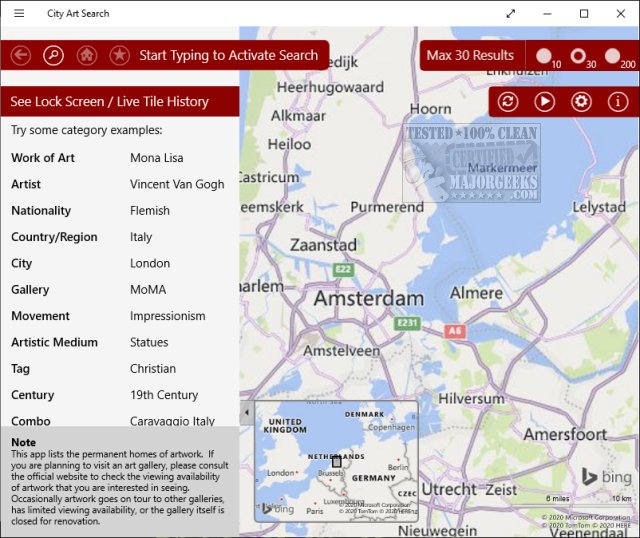This screenshot has width=640, height=538.
Task: Search example Vincent Van Gogh
Action: click(x=177, y=185)
